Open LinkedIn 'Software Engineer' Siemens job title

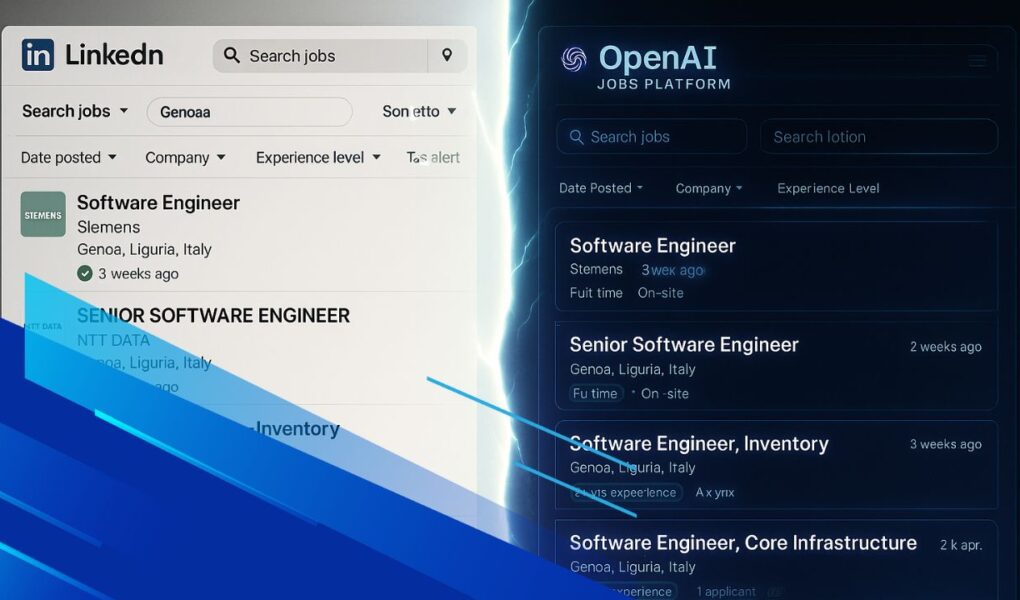(x=158, y=202)
